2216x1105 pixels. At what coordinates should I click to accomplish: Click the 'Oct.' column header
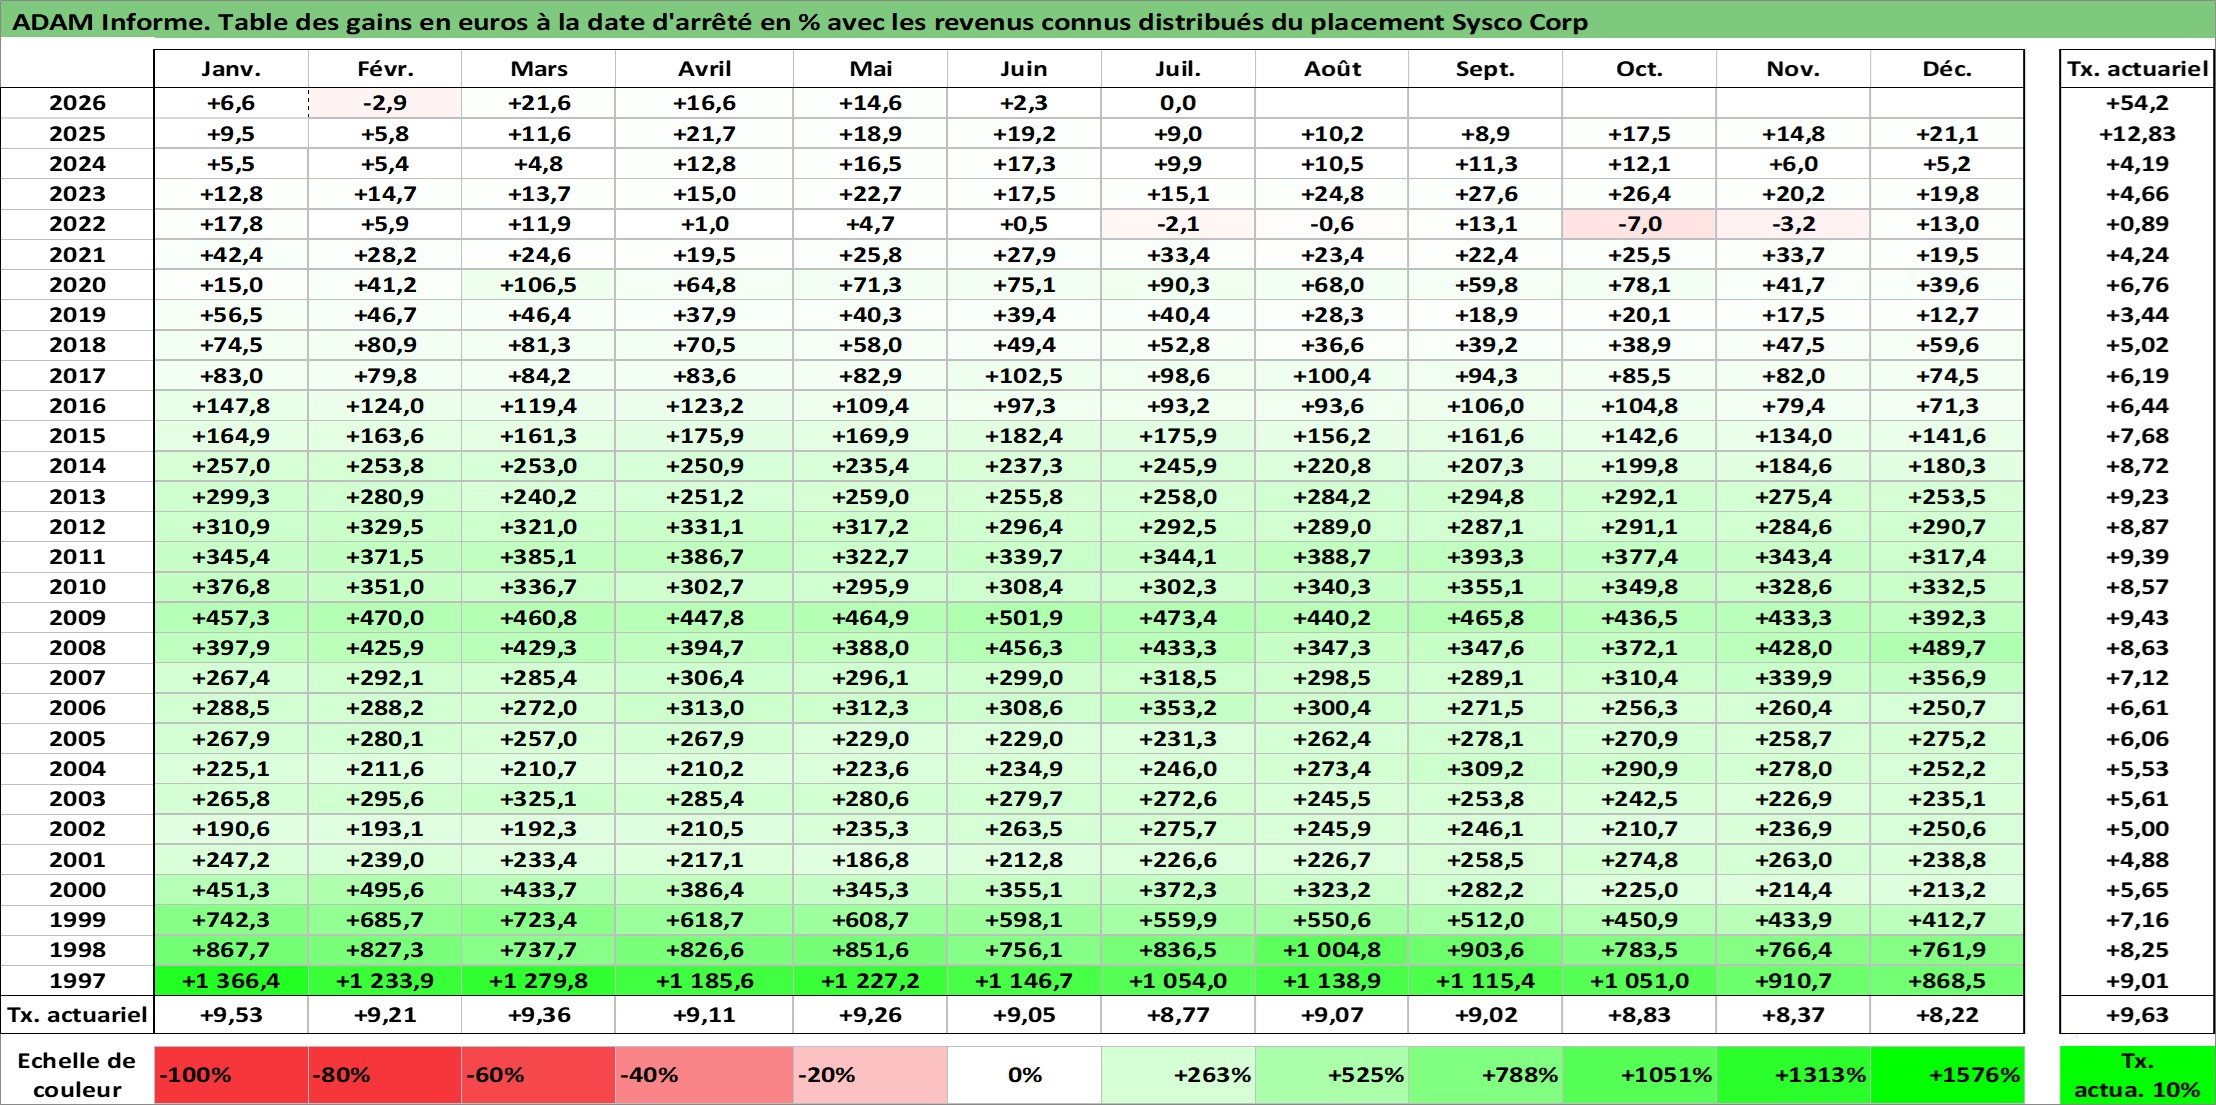click(x=1640, y=69)
